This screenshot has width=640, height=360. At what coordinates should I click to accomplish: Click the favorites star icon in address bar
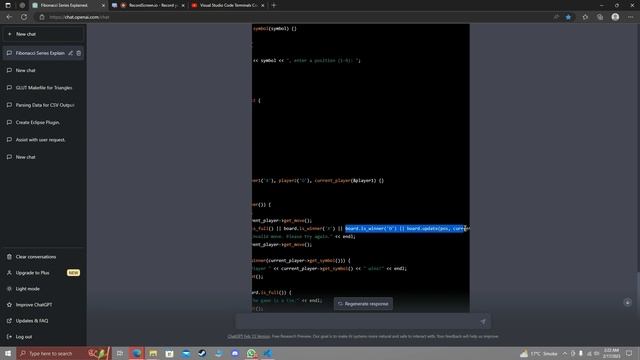[x=568, y=17]
